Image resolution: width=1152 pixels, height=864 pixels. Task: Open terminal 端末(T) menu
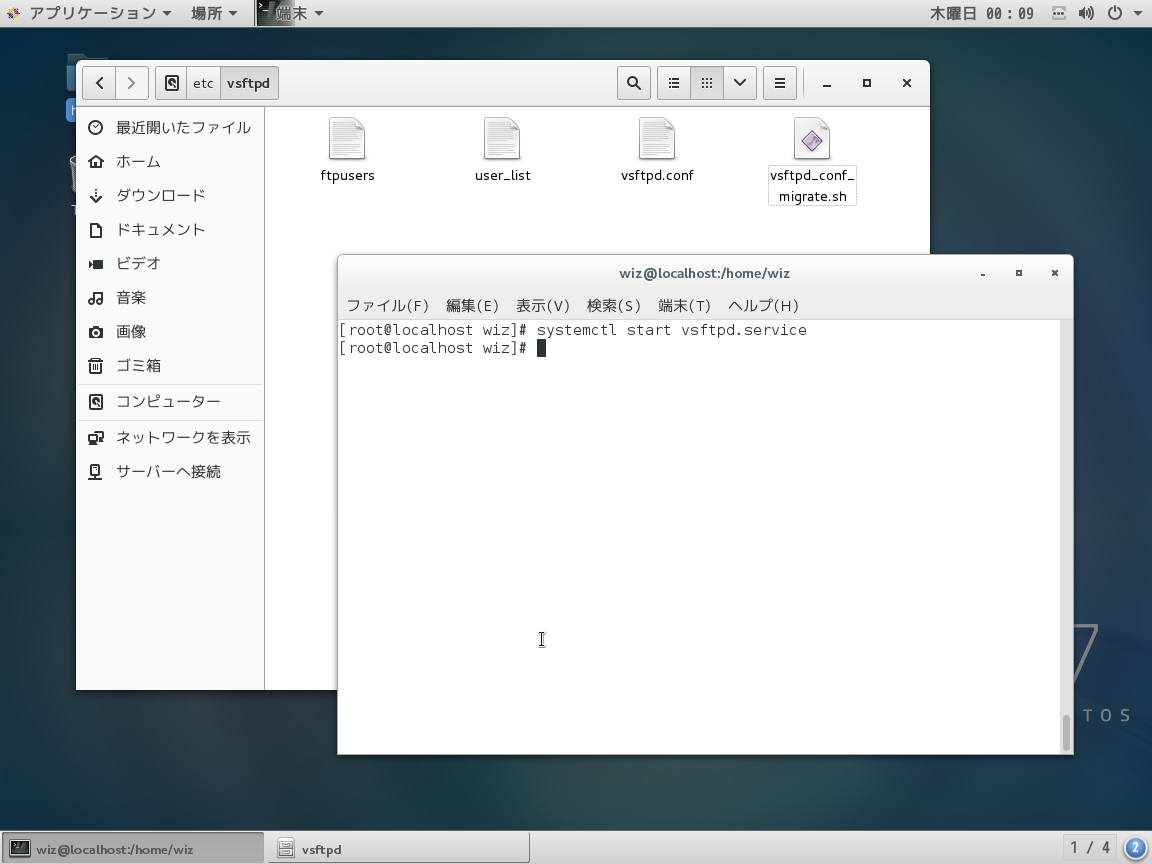(684, 306)
